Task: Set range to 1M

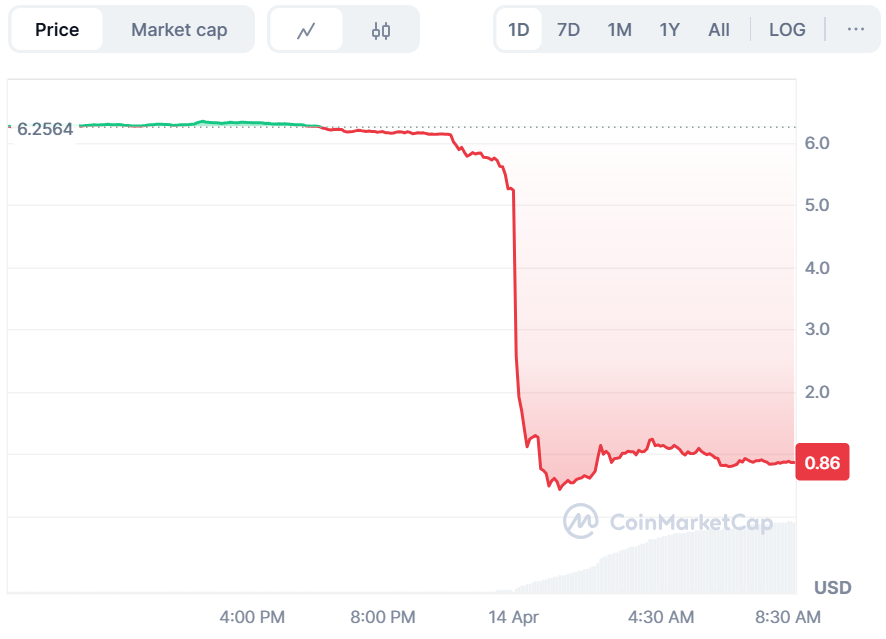Action: coord(619,30)
